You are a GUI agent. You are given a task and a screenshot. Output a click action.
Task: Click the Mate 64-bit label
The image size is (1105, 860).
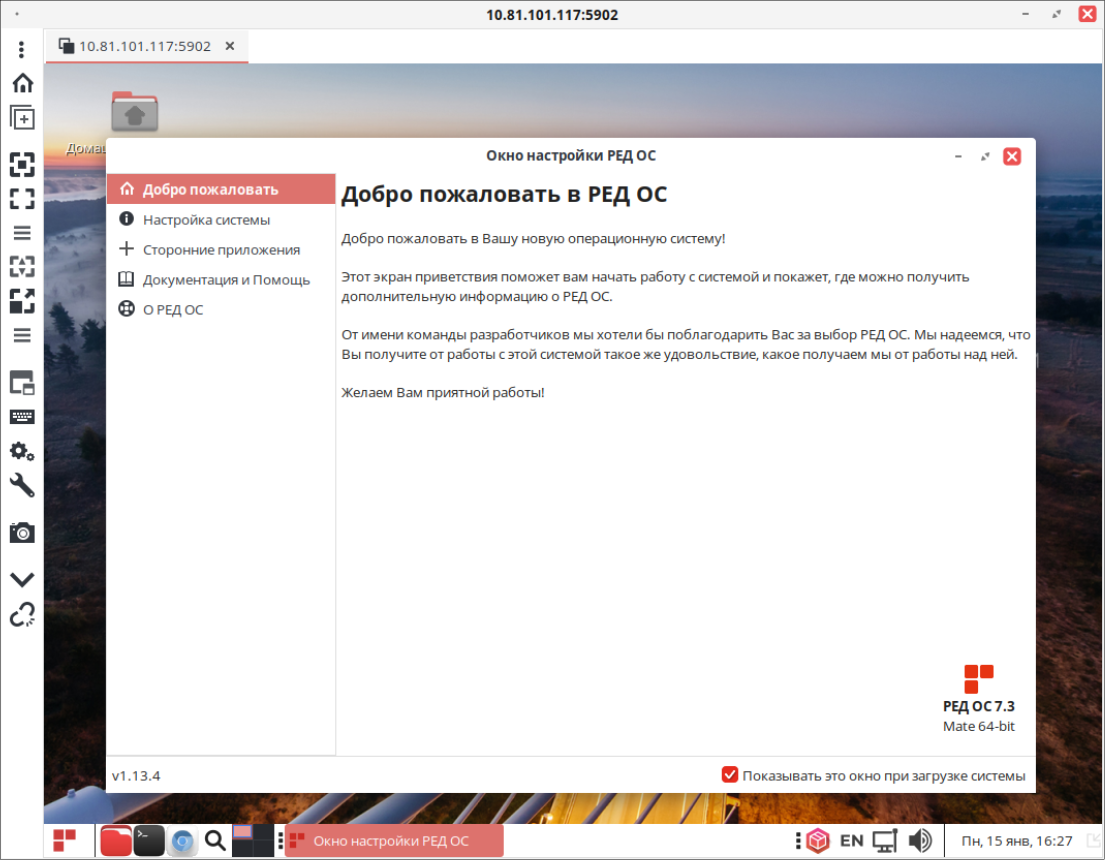click(979, 726)
